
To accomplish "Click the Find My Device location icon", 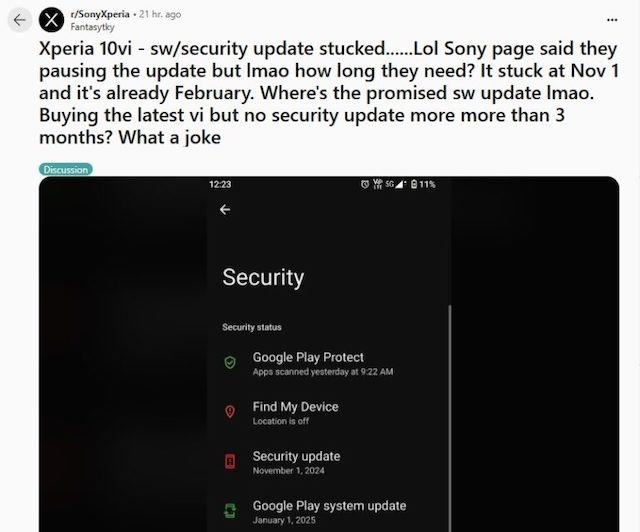I will tap(230, 411).
